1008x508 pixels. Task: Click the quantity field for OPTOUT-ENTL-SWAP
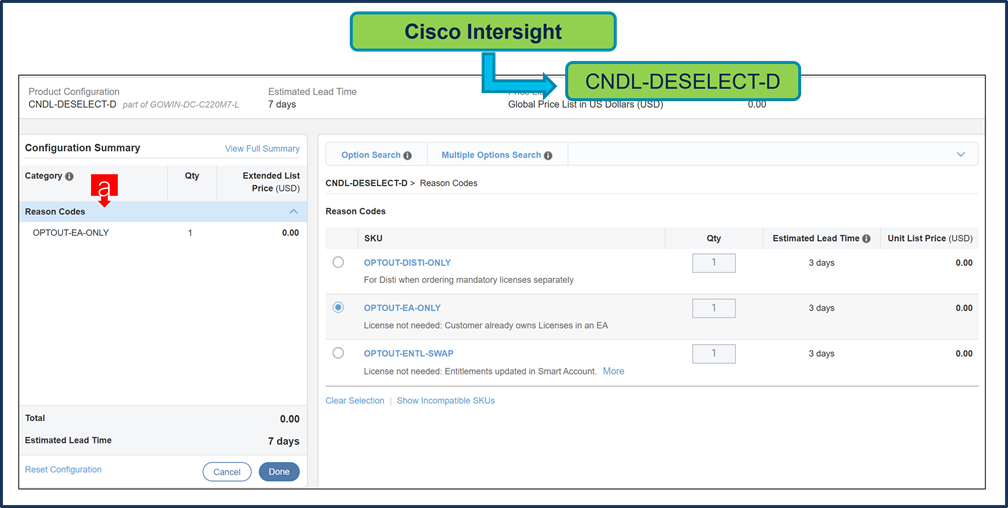[x=714, y=354]
